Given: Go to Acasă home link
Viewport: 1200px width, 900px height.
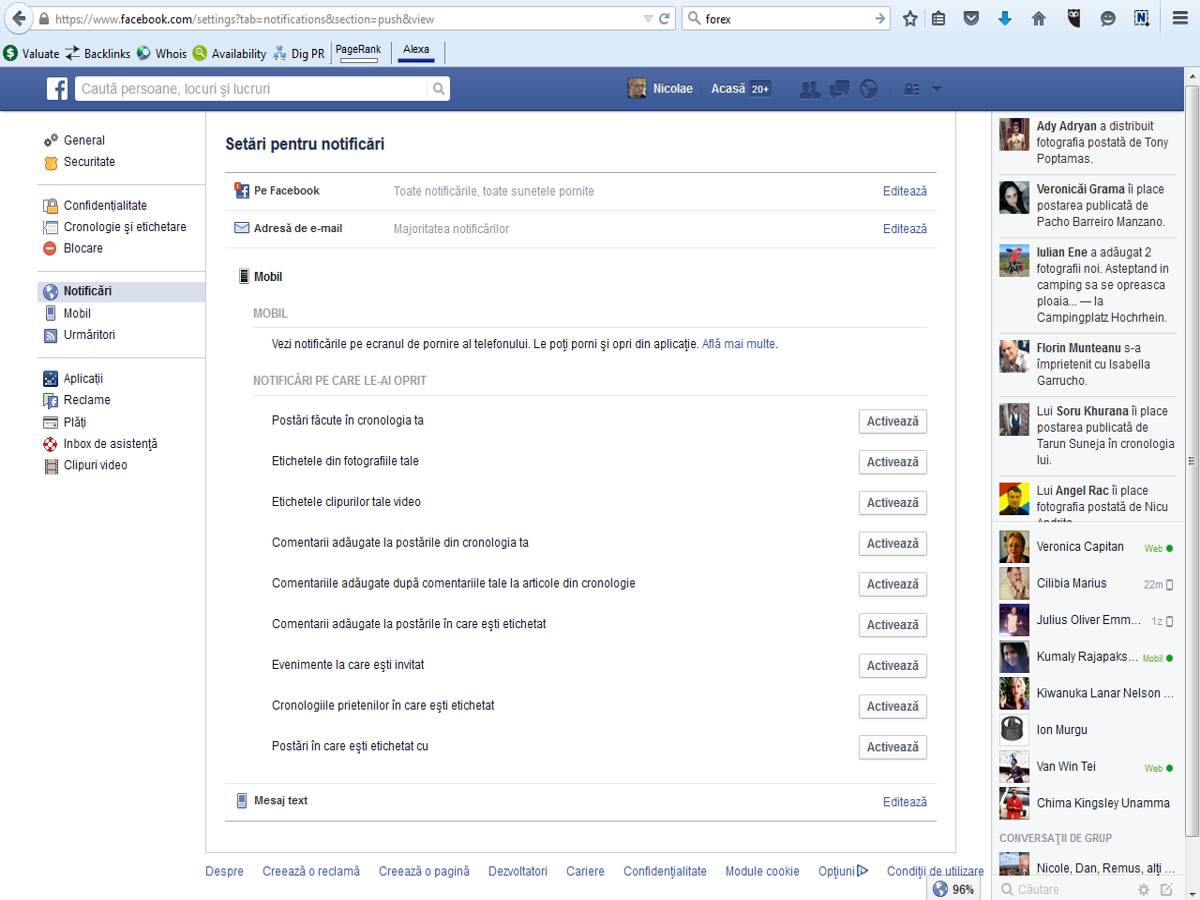Looking at the screenshot, I should 728,89.
